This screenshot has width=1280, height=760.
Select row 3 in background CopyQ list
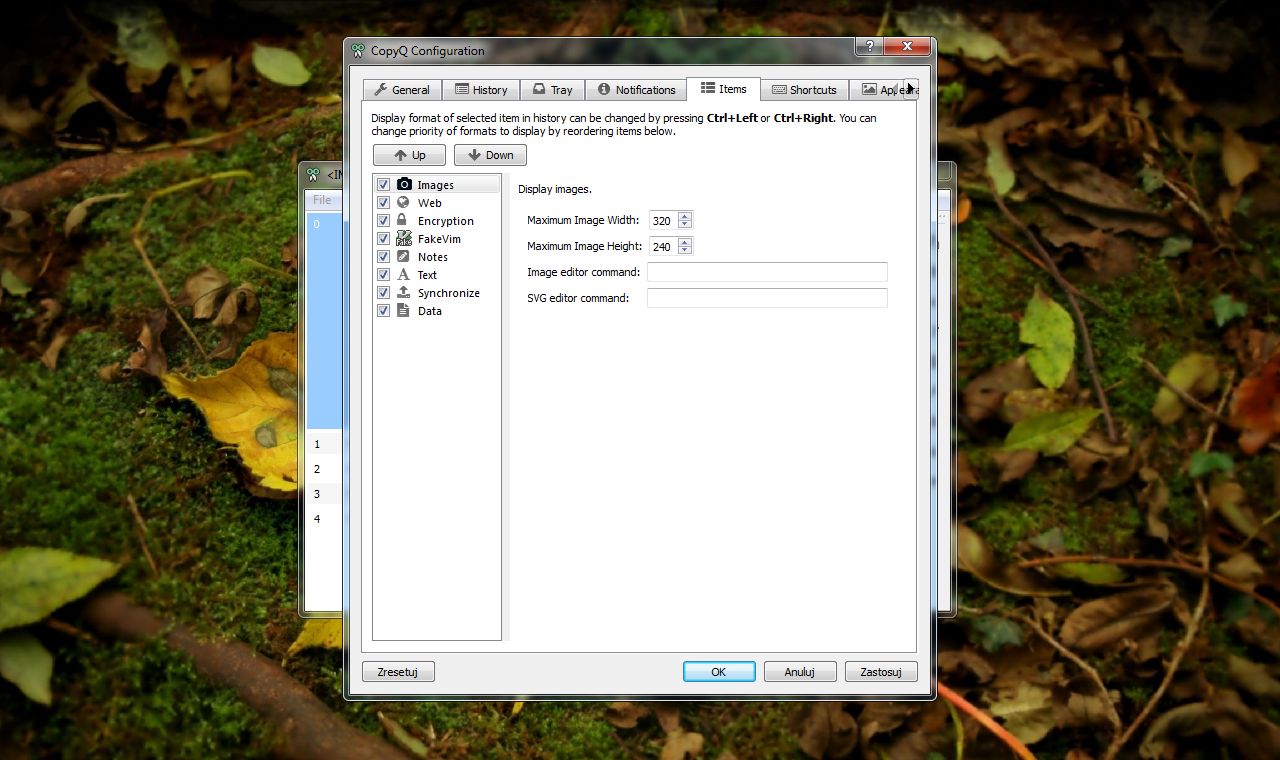[324, 494]
